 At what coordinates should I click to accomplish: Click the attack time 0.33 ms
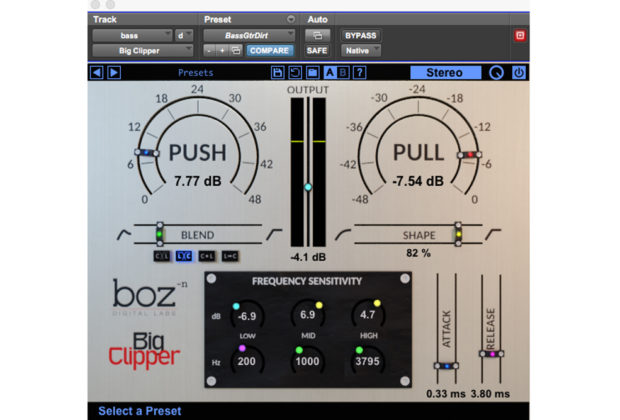(x=446, y=394)
